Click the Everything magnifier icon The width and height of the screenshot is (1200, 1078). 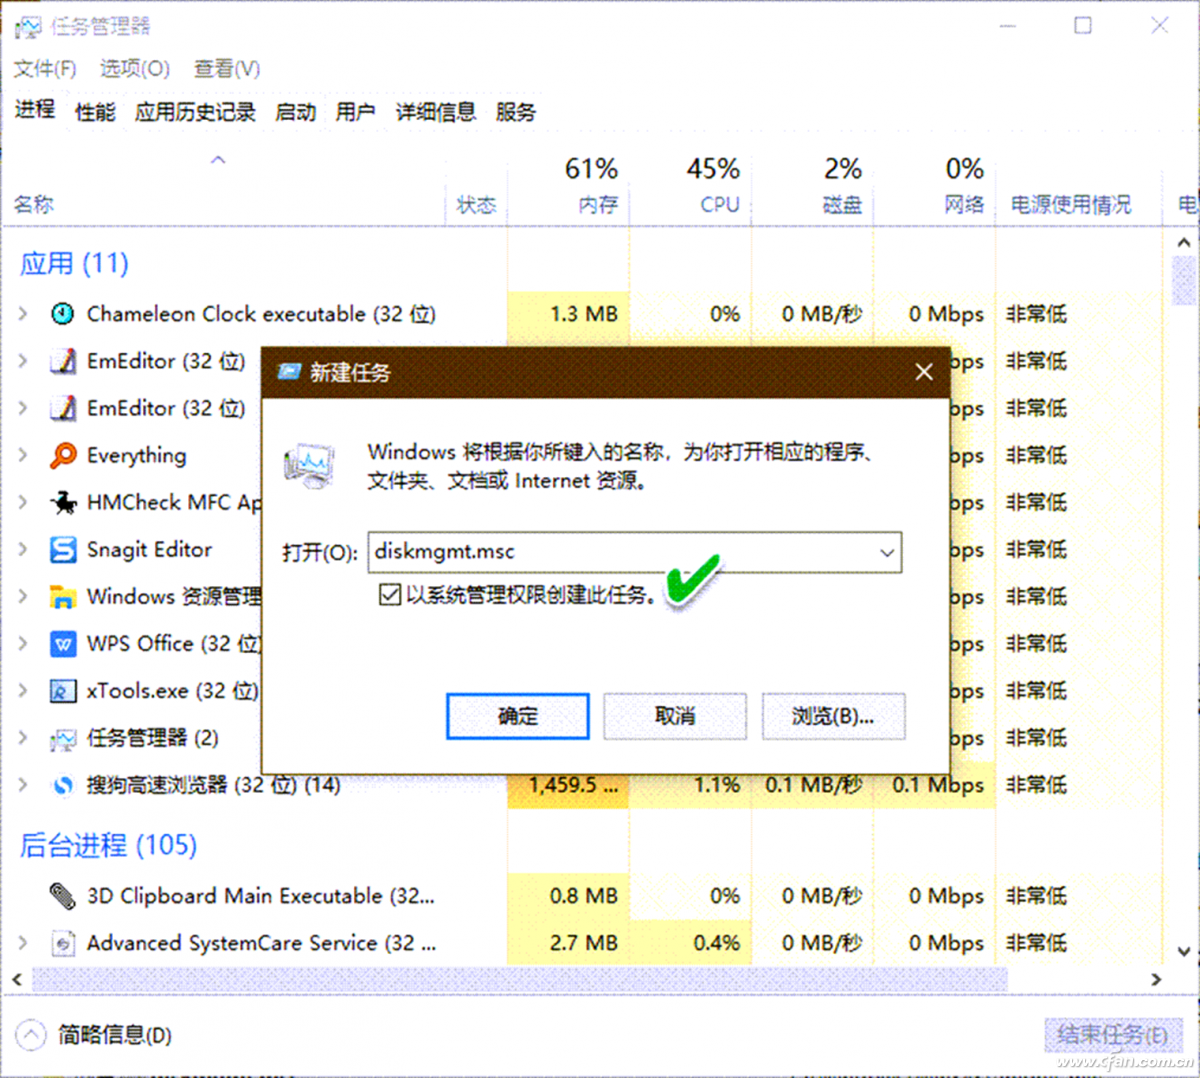point(63,455)
